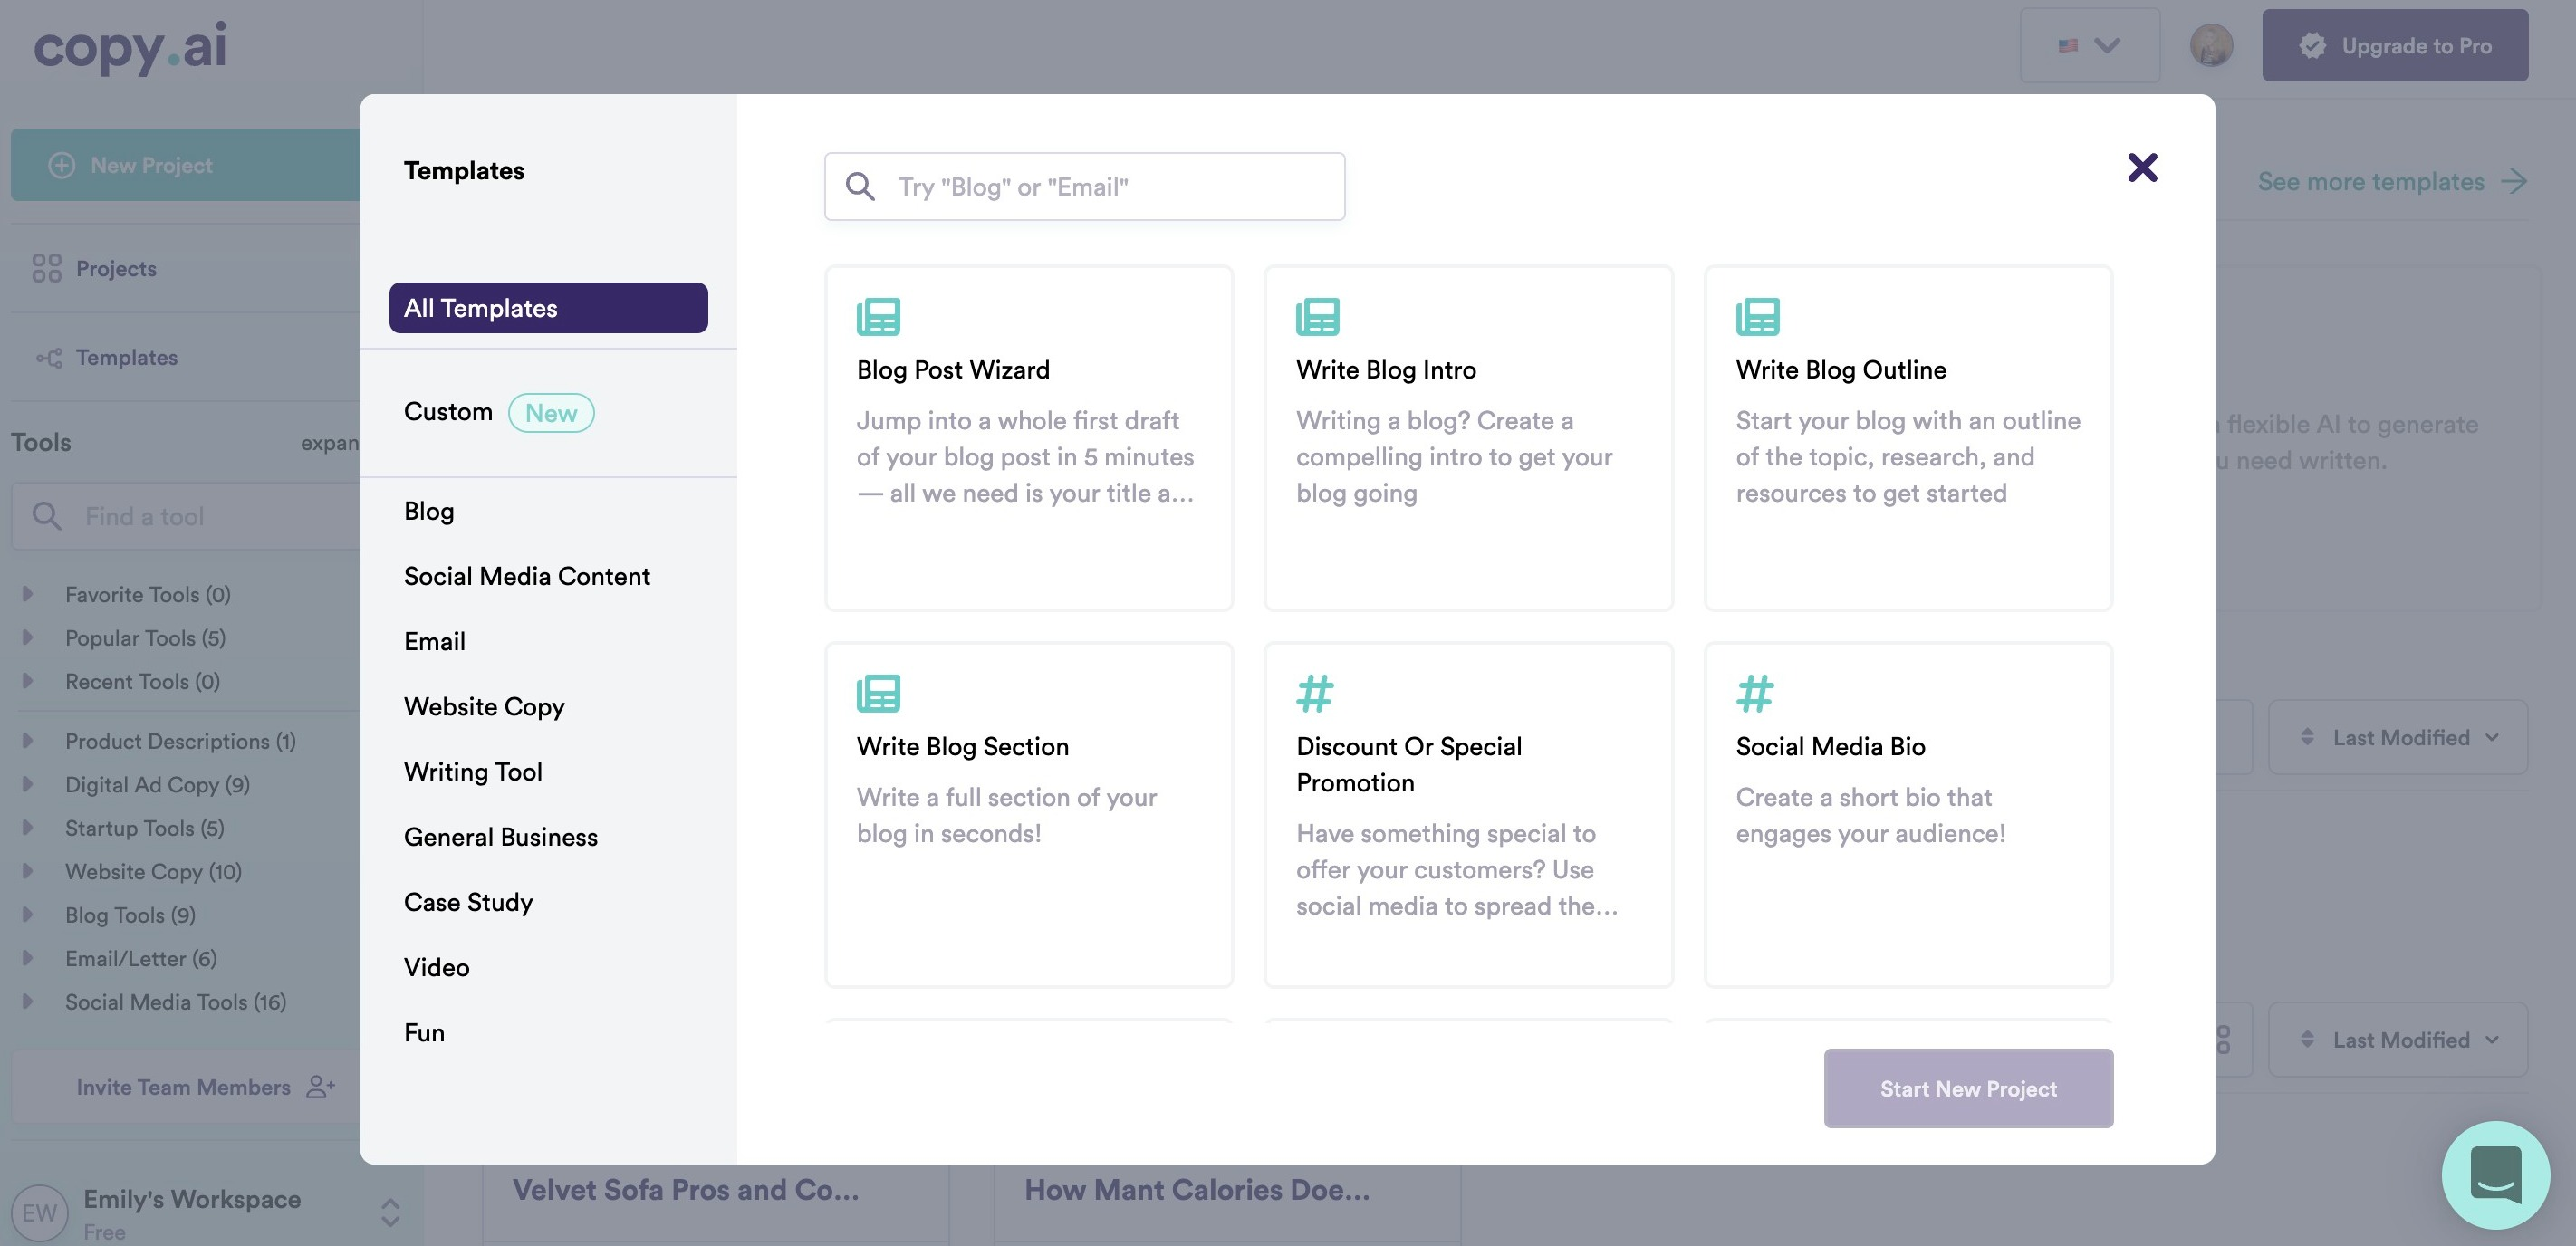
Task: Expand the Recent Tools (0) group
Action: 28,681
